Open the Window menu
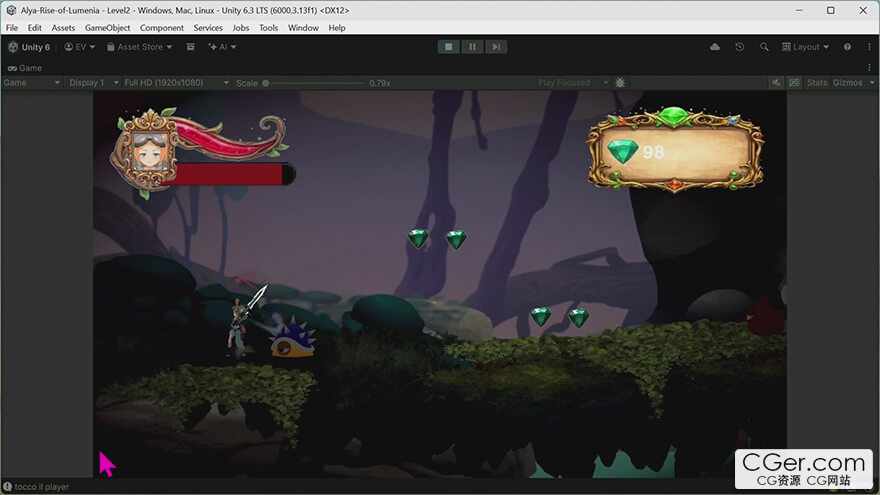 303,28
